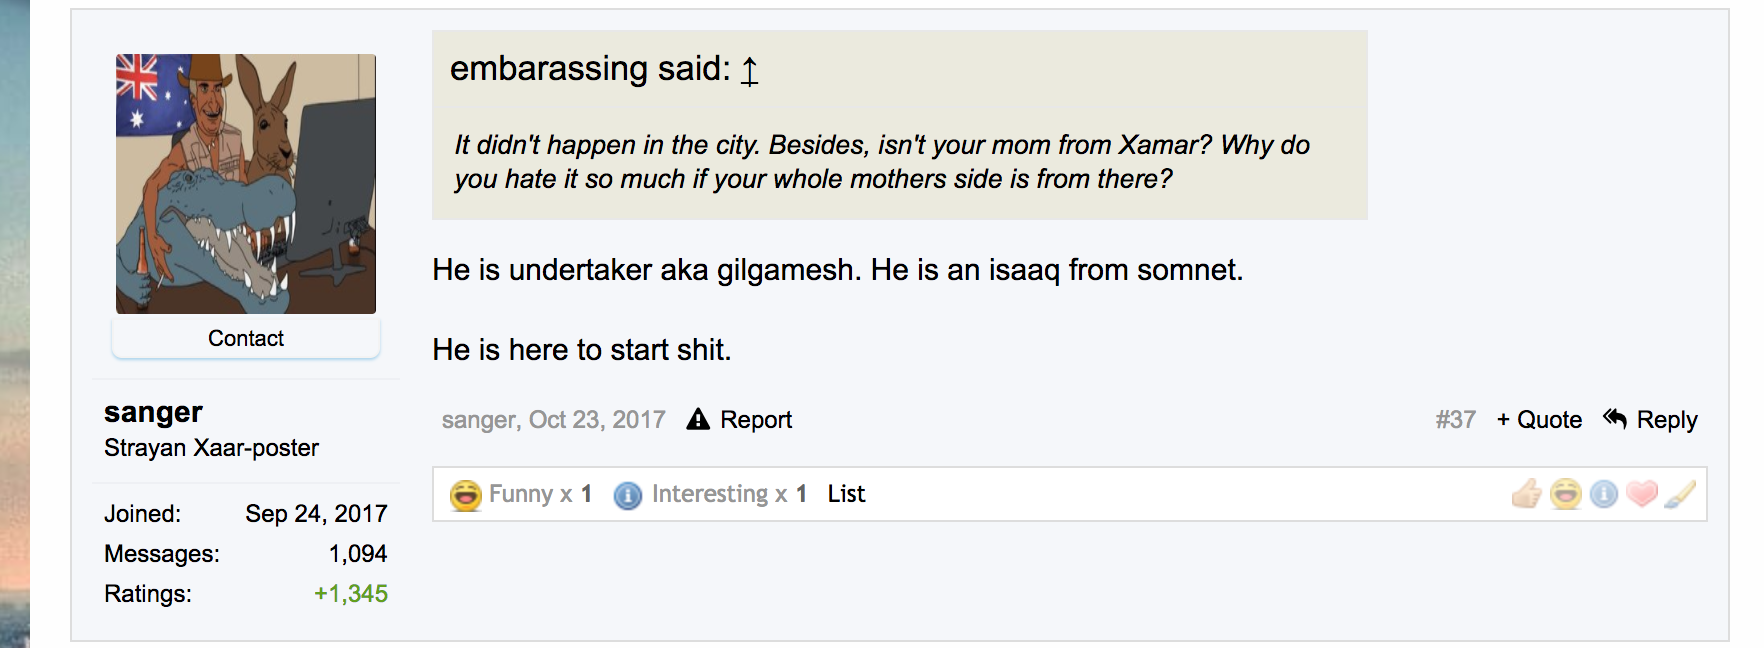Click the Reply arrow icon
This screenshot has width=1764, height=648.
point(1615,418)
